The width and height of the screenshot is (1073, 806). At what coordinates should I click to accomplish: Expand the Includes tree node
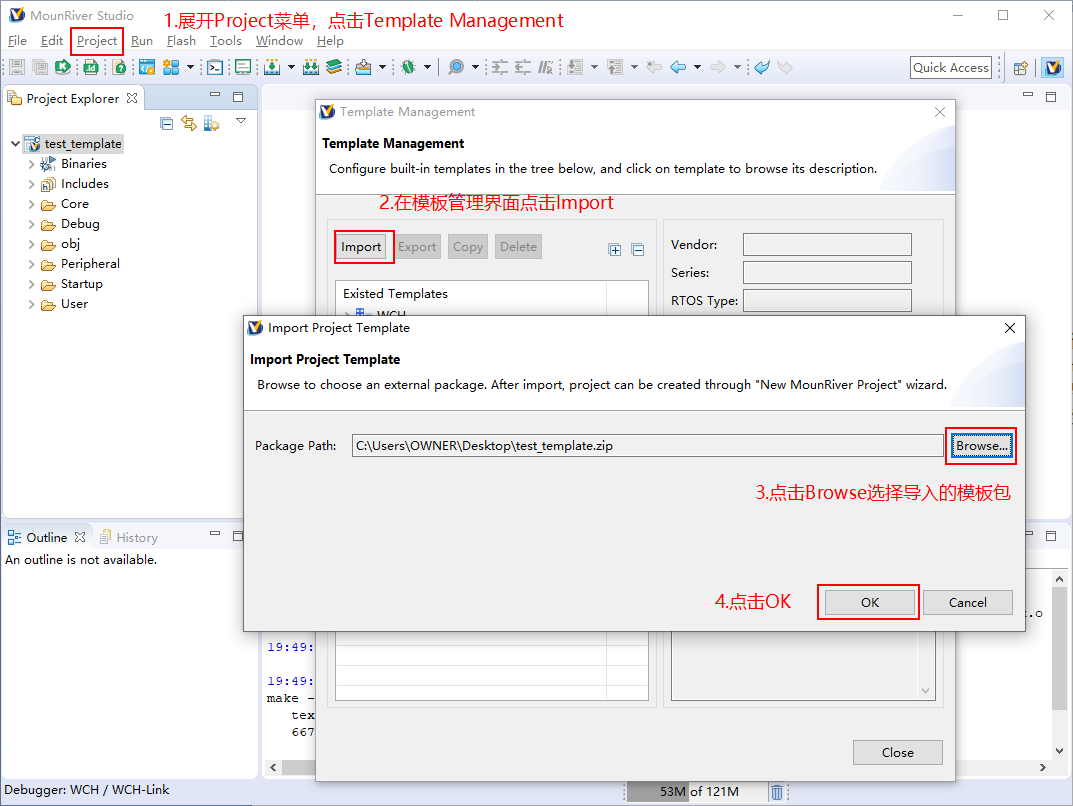[x=31, y=184]
